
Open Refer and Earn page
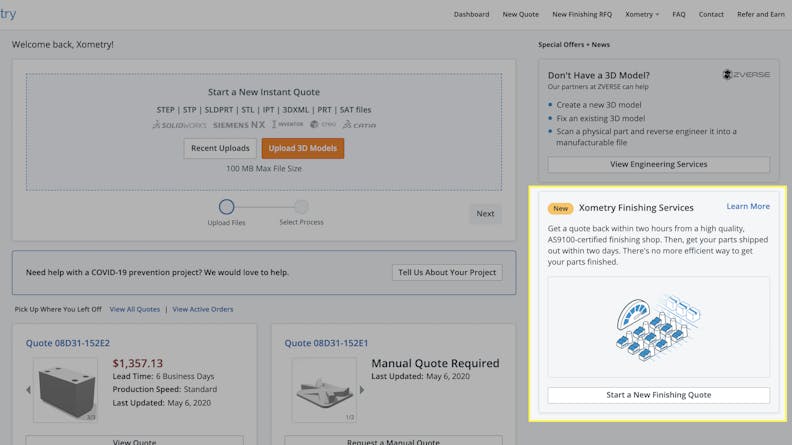pyautogui.click(x=760, y=14)
